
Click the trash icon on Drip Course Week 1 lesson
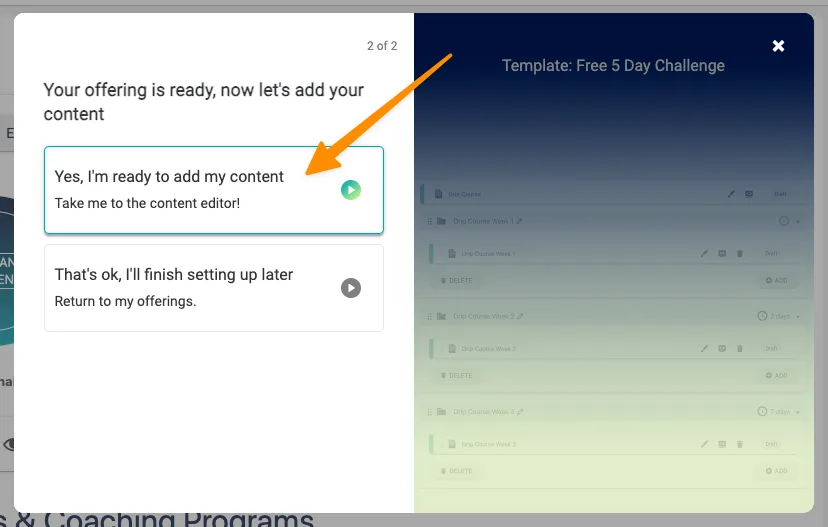[x=740, y=254]
